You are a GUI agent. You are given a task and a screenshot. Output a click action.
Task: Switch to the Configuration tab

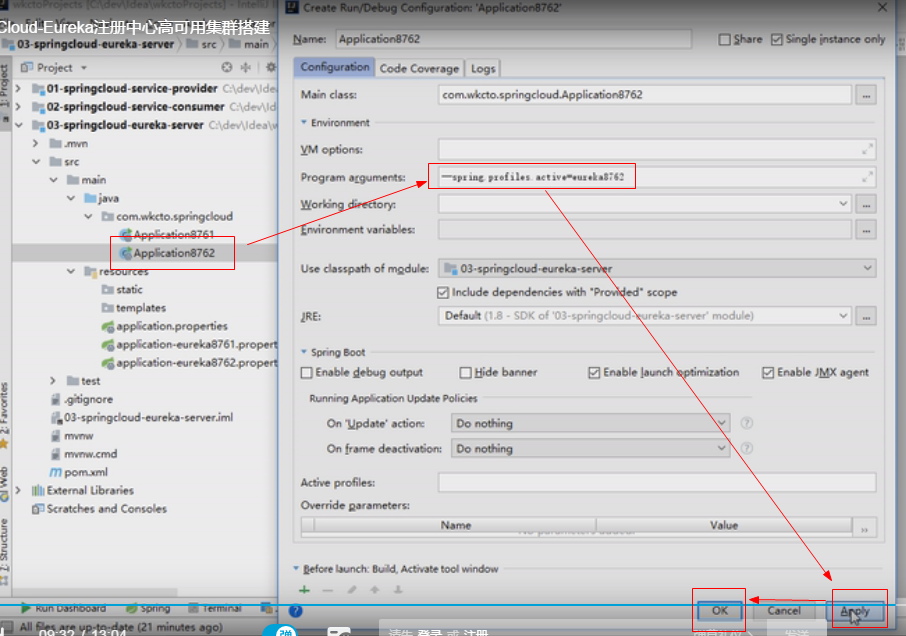335,67
